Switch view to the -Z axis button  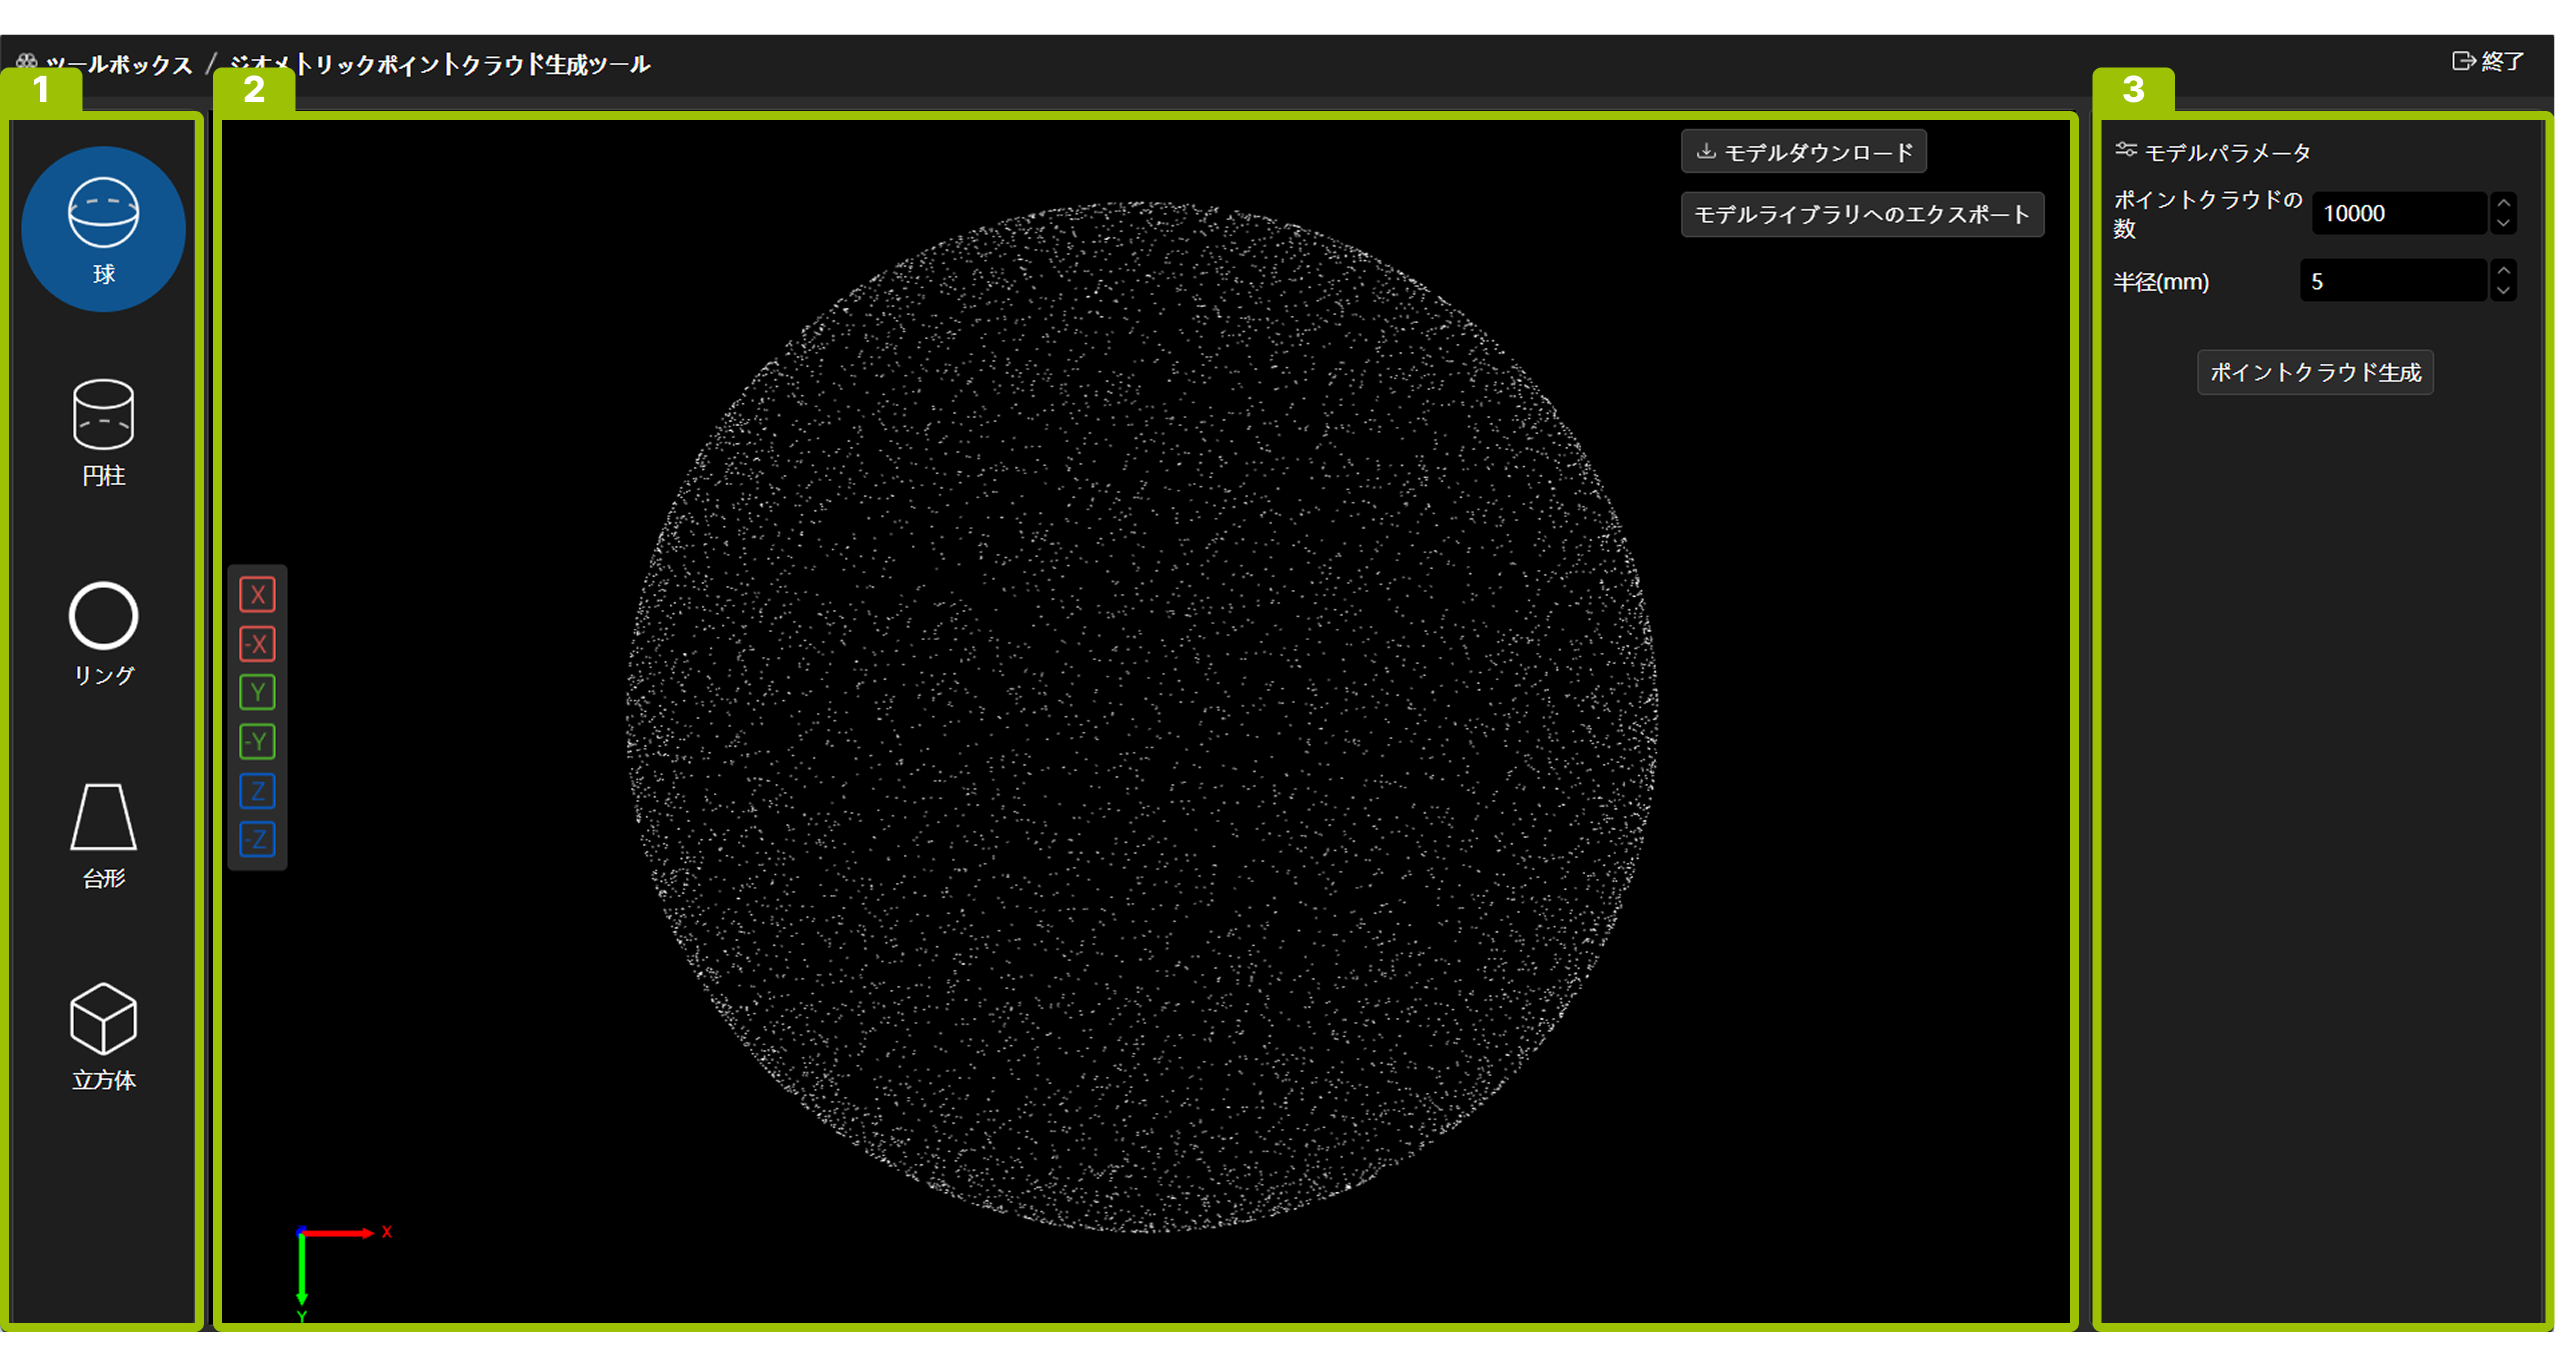tap(257, 839)
